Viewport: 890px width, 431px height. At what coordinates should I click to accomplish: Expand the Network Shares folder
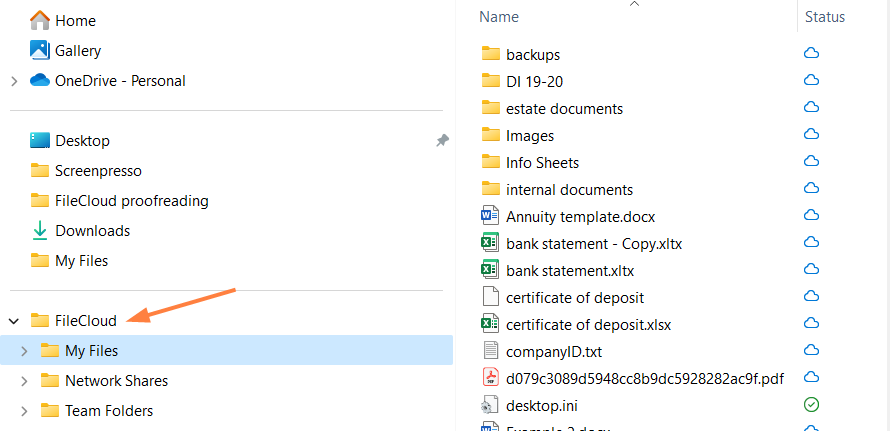[x=24, y=381]
